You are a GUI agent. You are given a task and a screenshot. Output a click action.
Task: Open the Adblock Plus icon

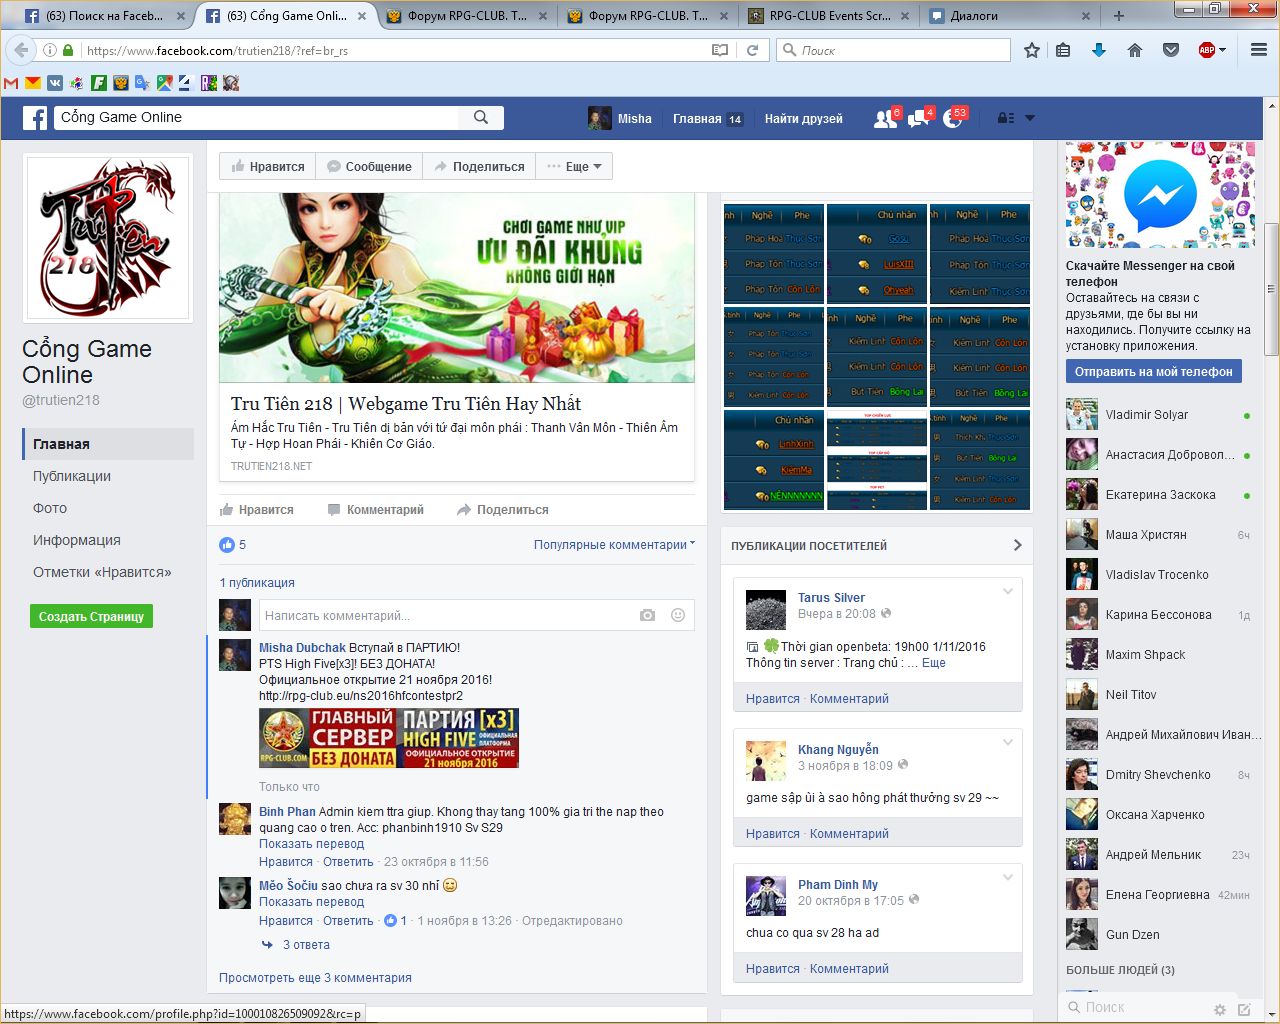(x=1207, y=50)
